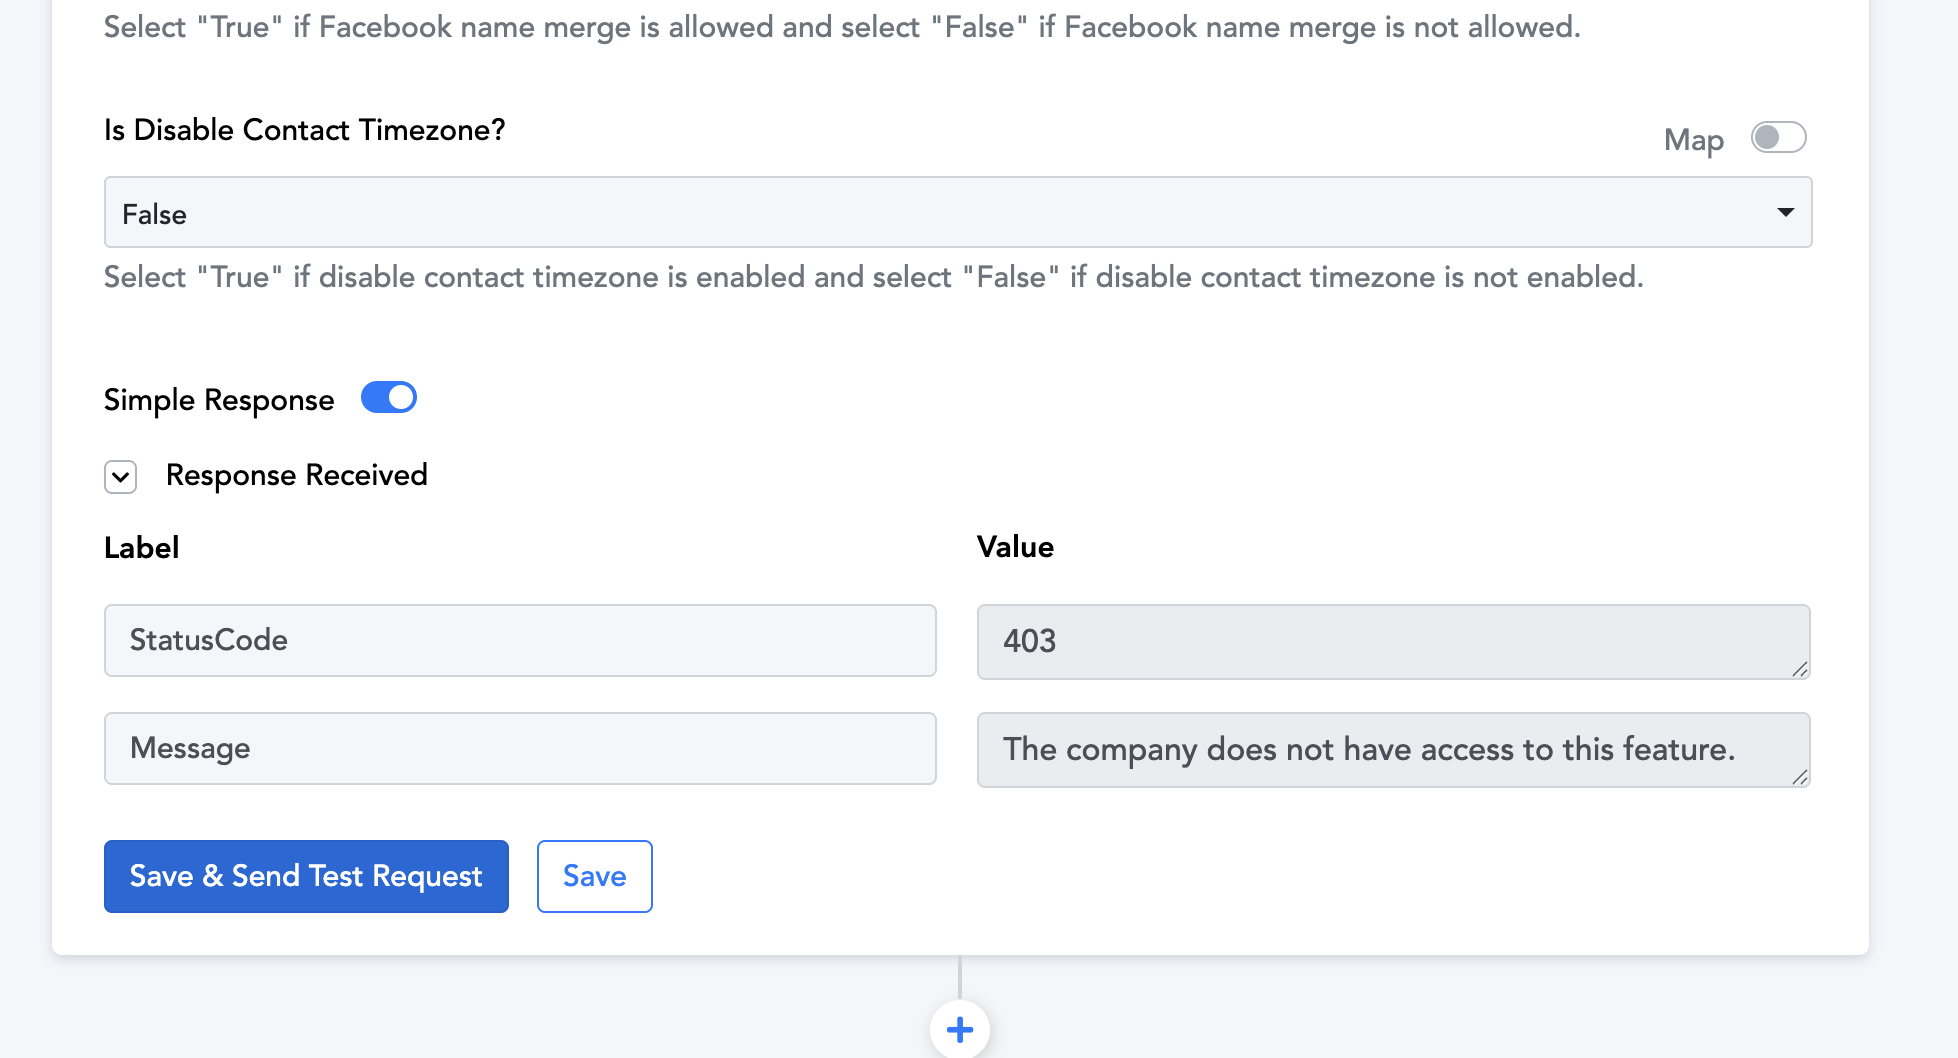Grab the resize handle of 403 value box

coord(1800,669)
